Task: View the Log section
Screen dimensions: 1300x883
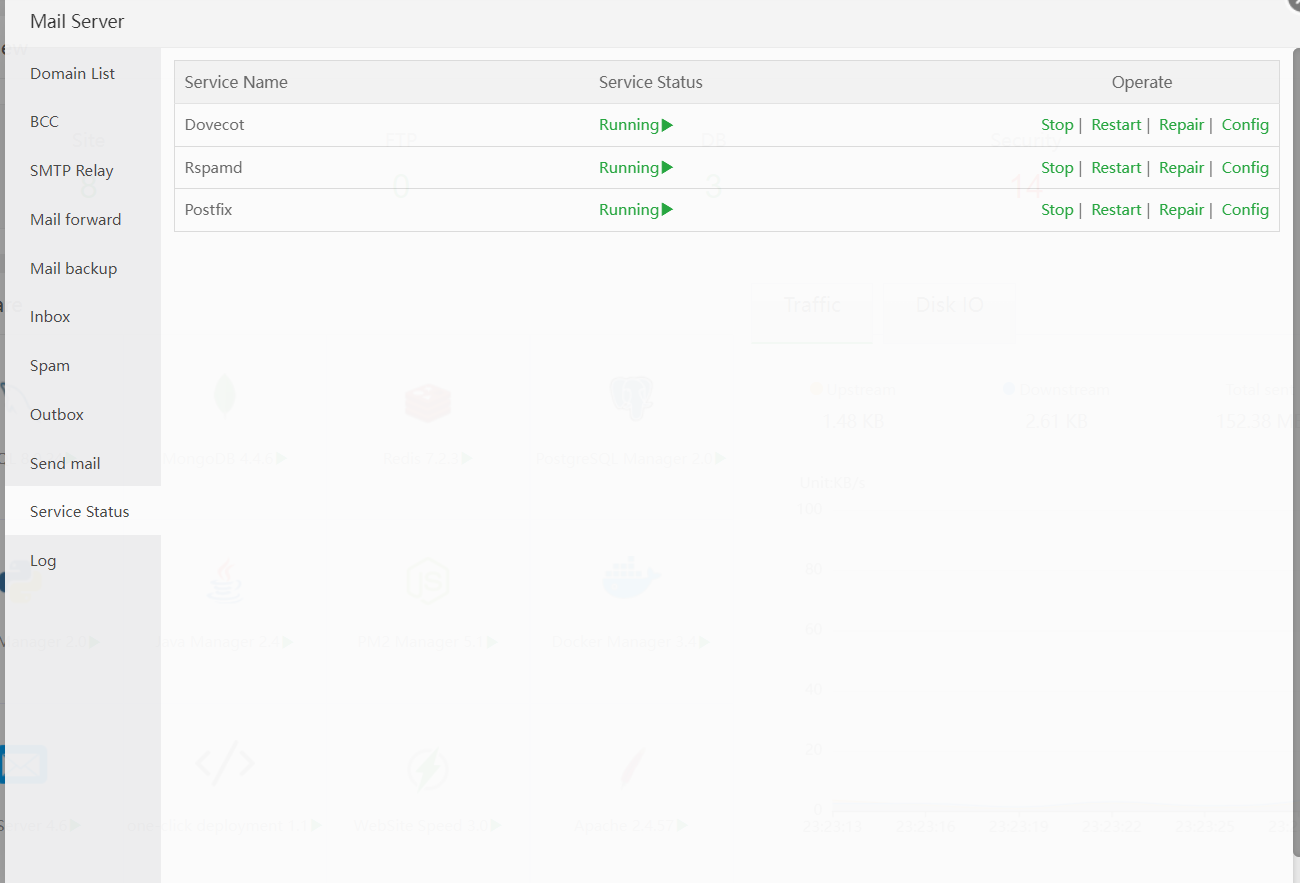Action: coord(82,561)
